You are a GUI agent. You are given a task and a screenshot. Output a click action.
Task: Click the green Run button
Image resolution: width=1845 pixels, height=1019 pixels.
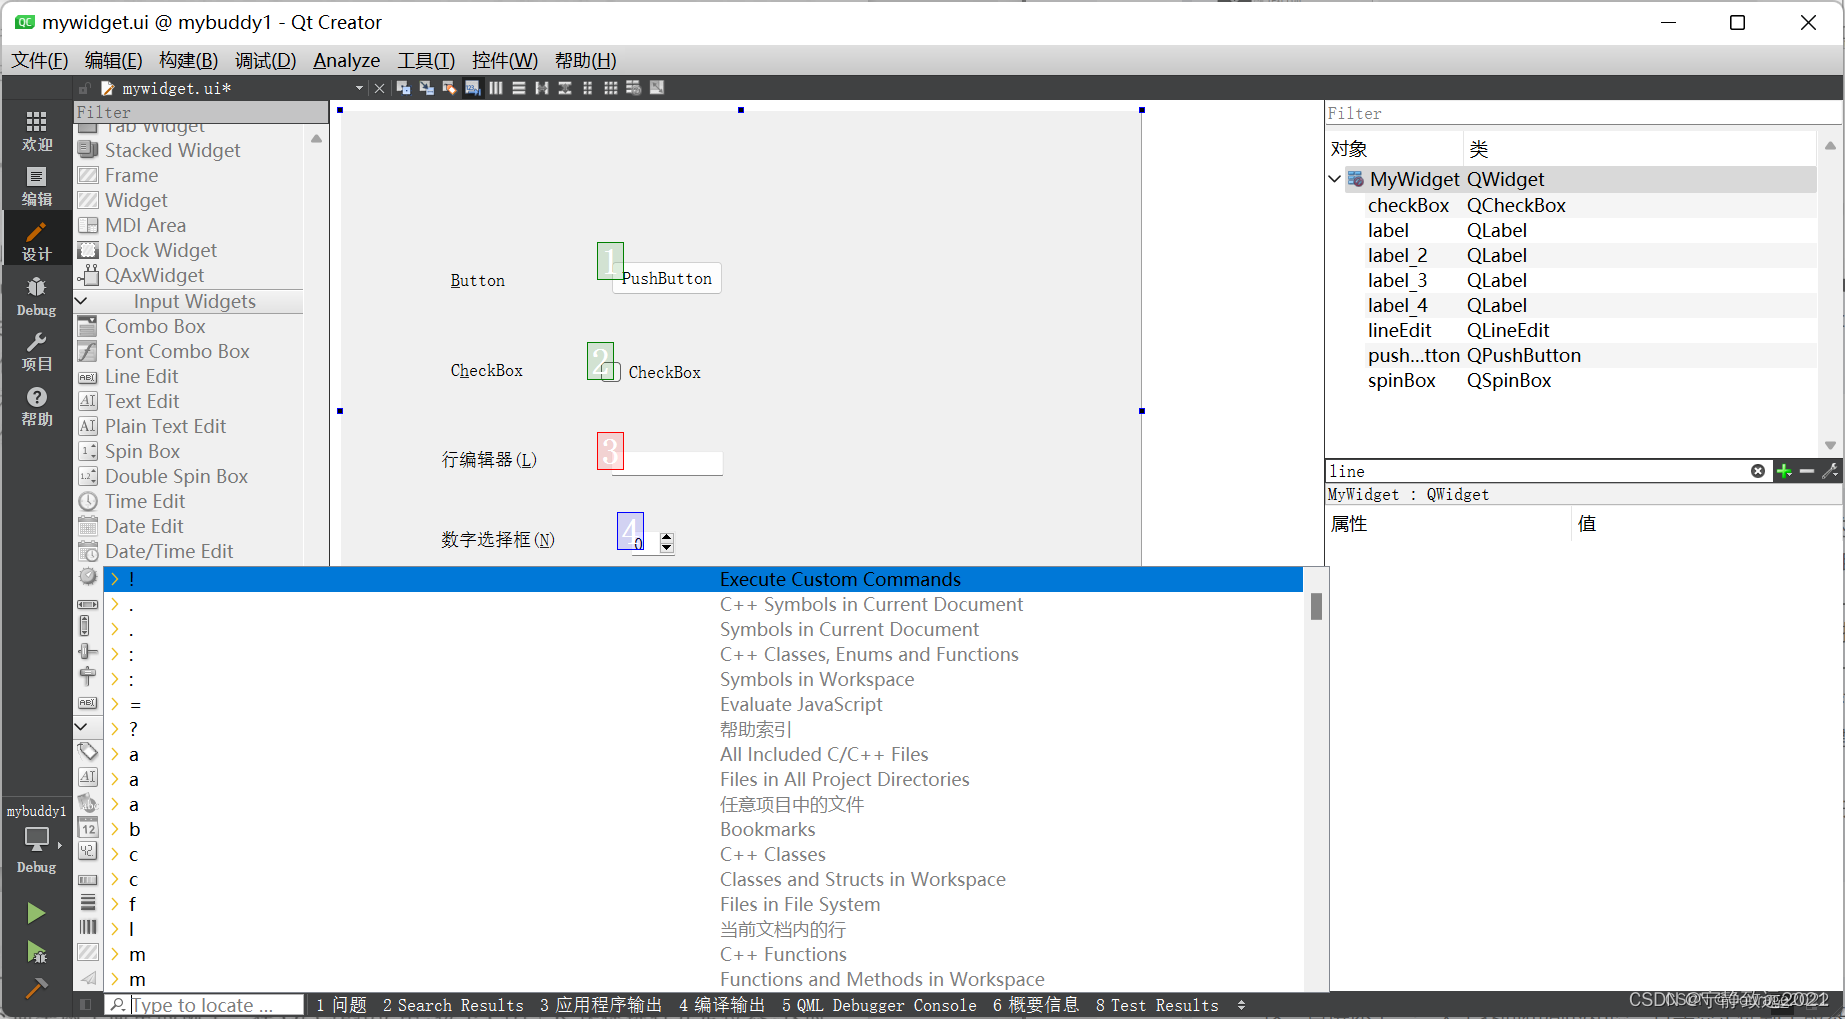click(36, 913)
